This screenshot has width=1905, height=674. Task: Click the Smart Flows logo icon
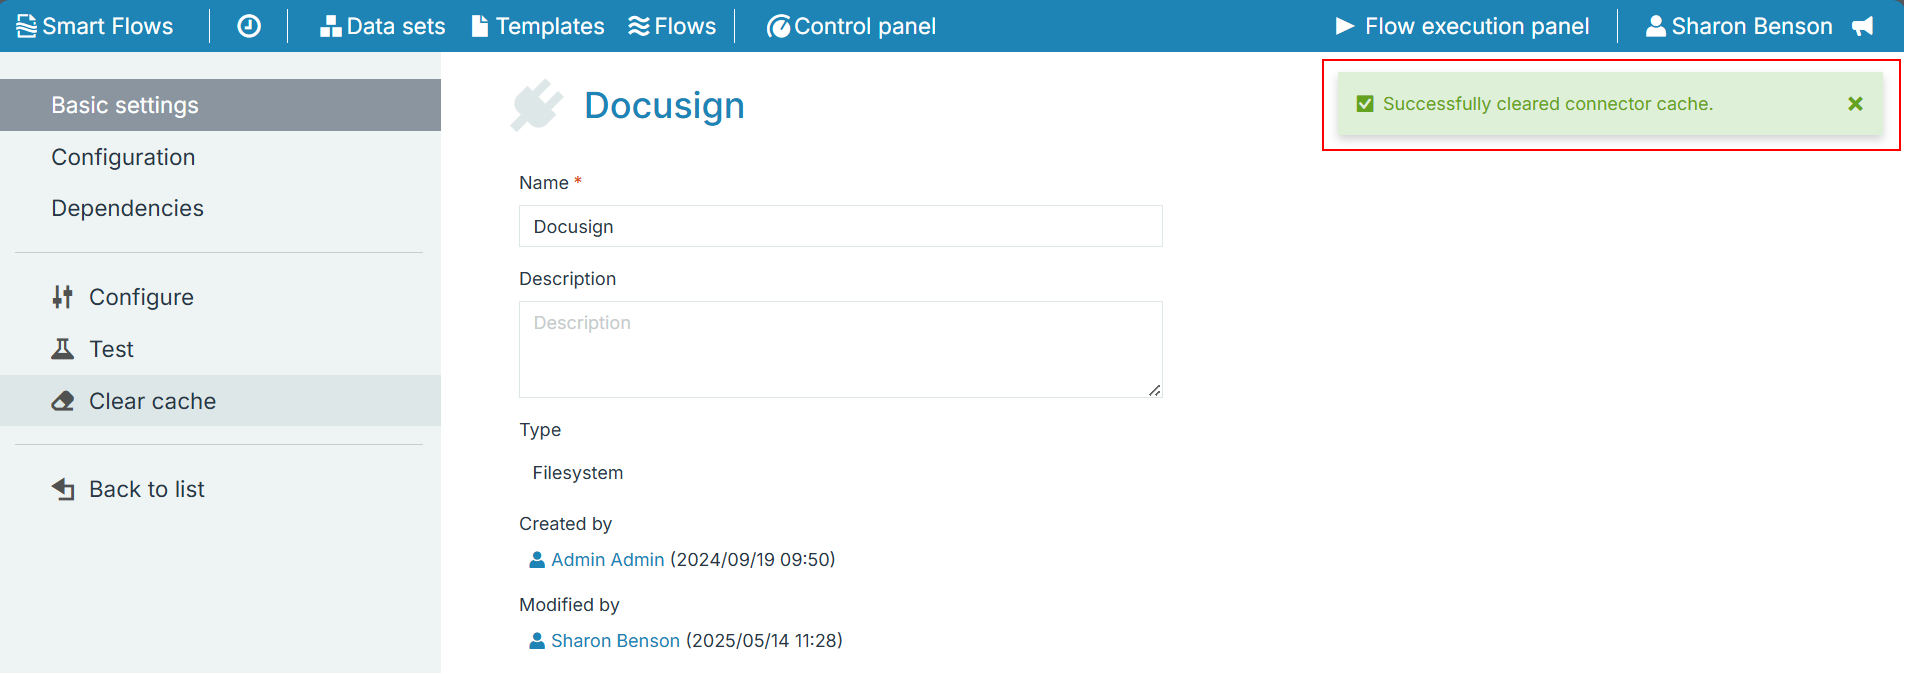point(27,26)
